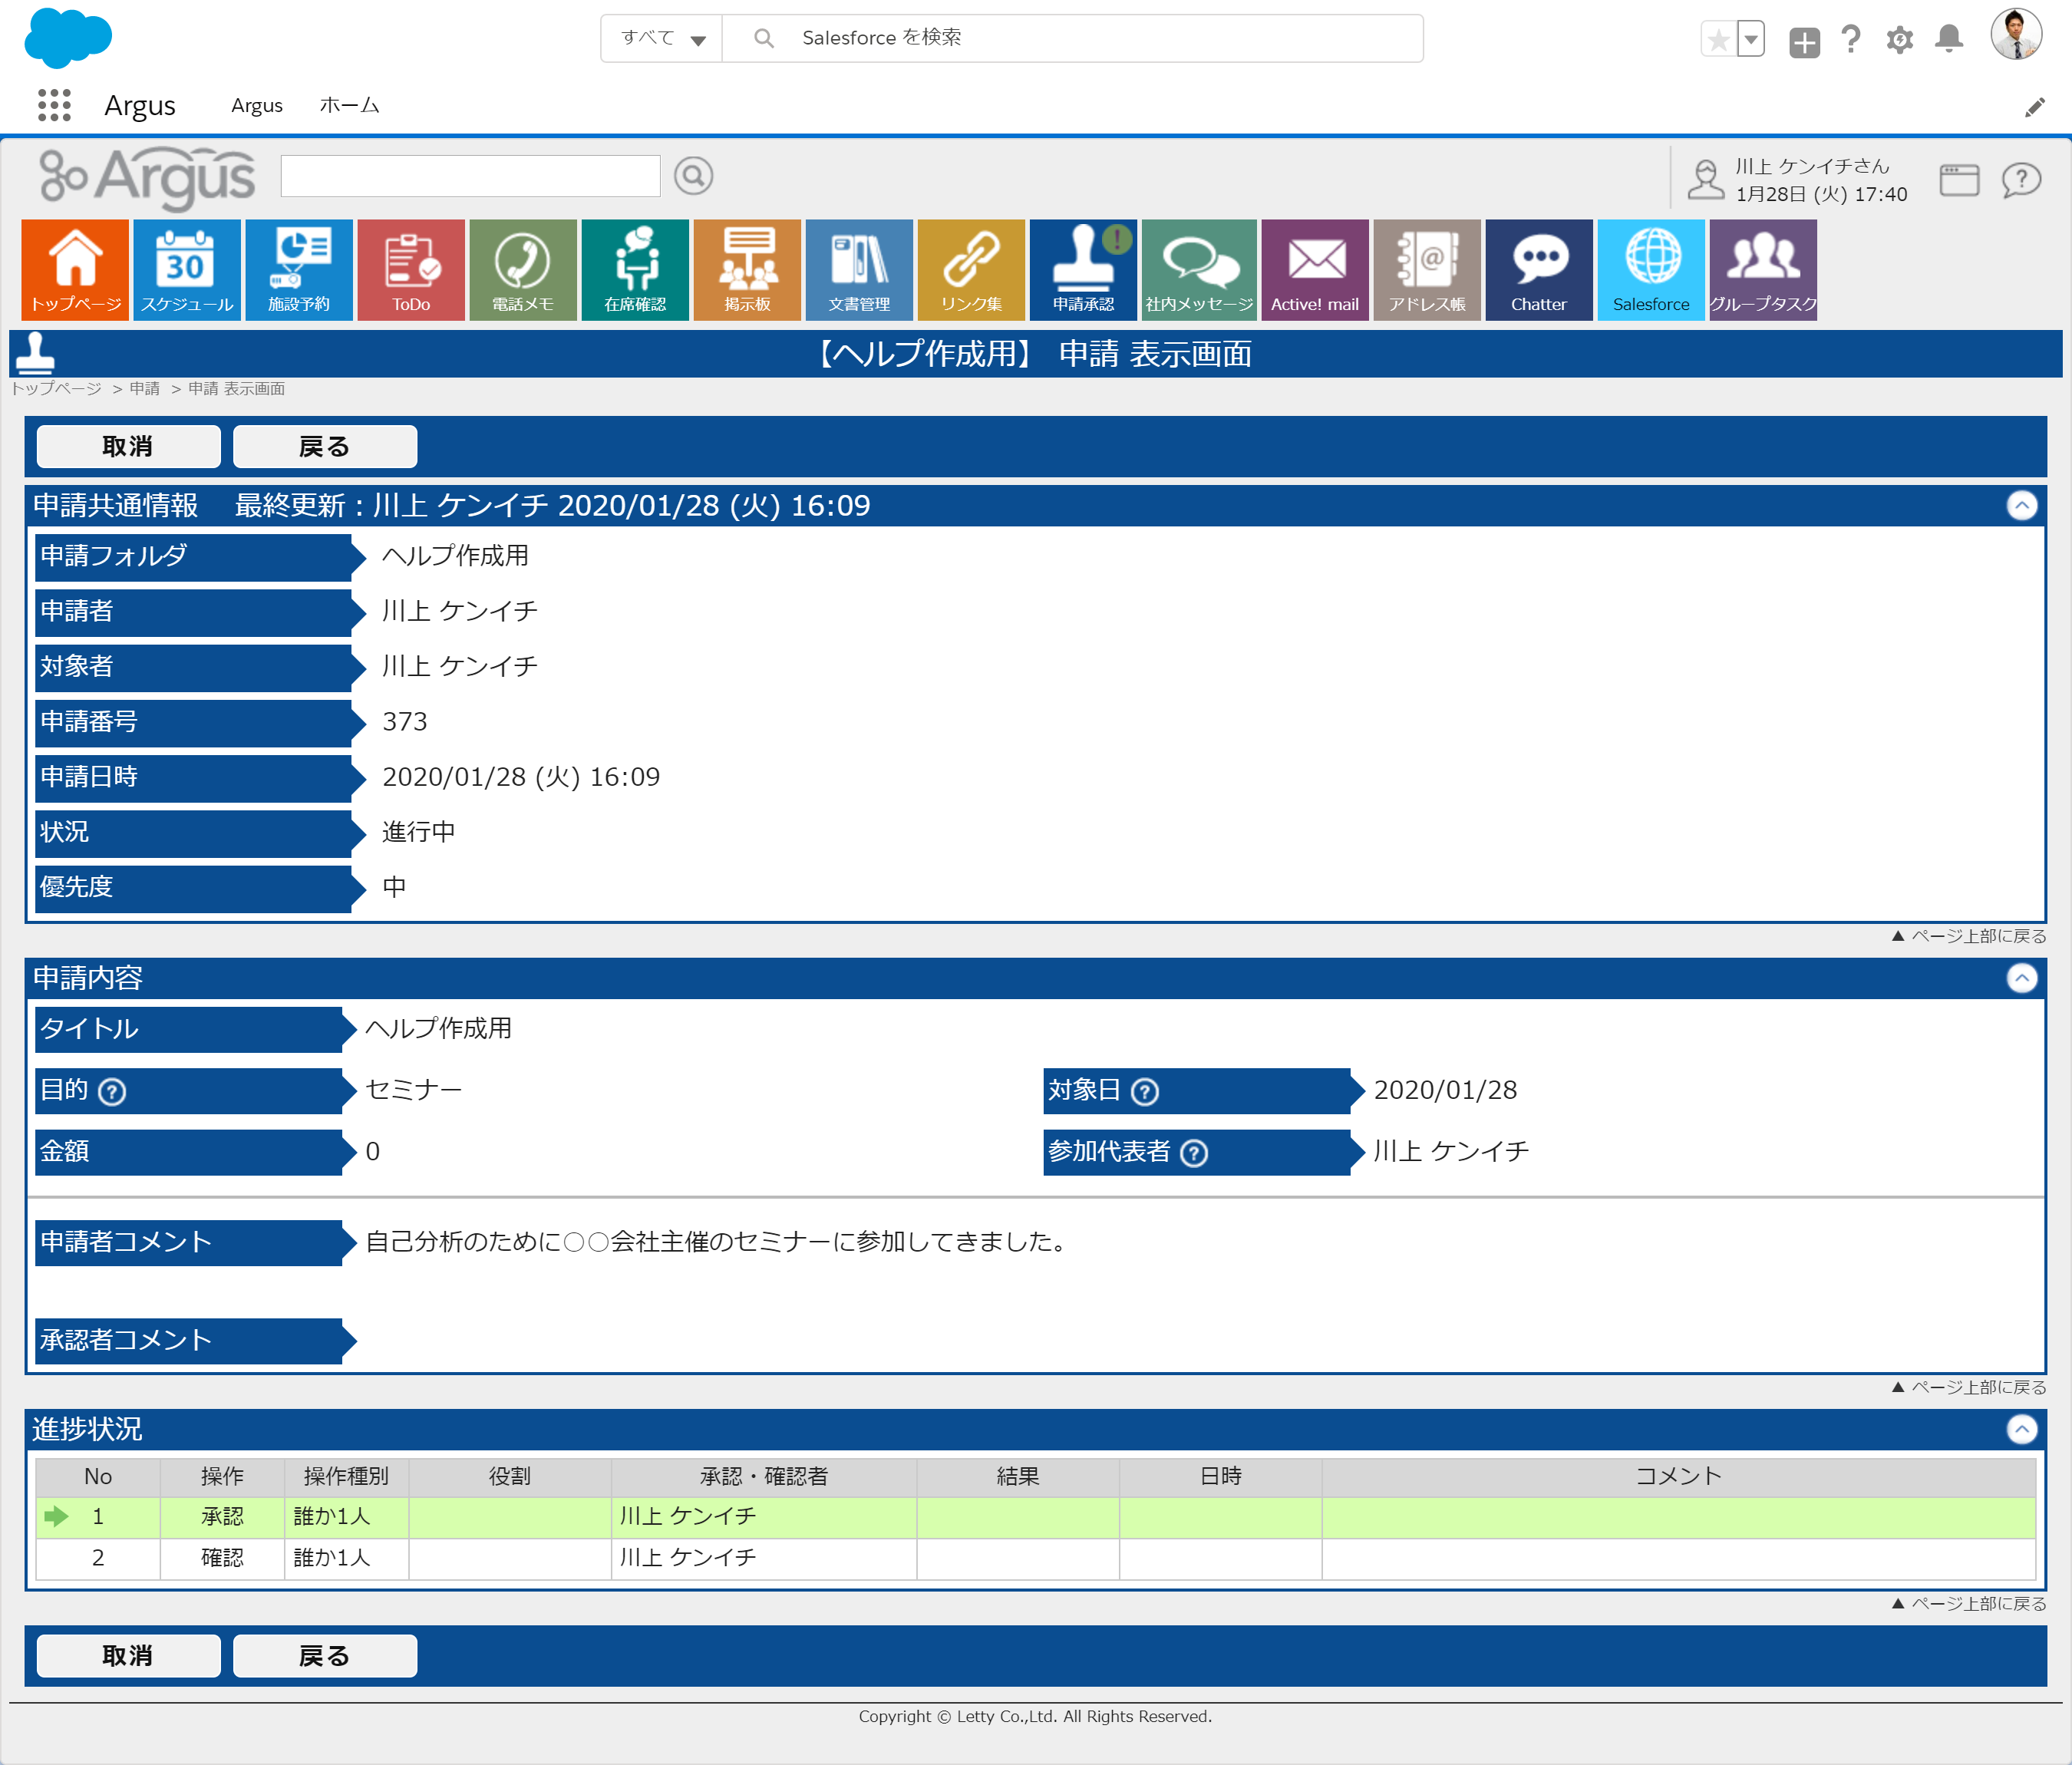The width and height of the screenshot is (2072, 1765).
Task: Click the bottom 戻る button
Action: coord(325,1656)
